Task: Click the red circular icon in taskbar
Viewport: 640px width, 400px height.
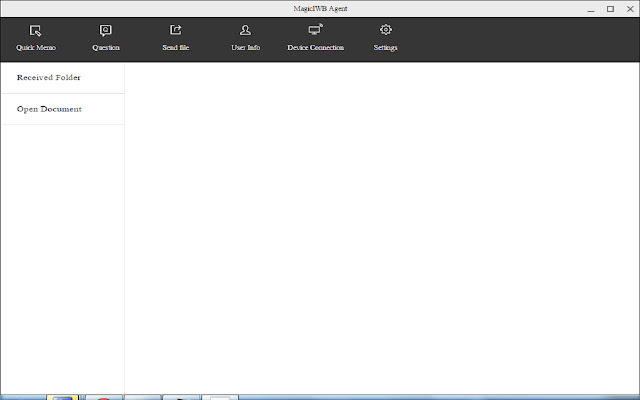Action: (x=101, y=397)
